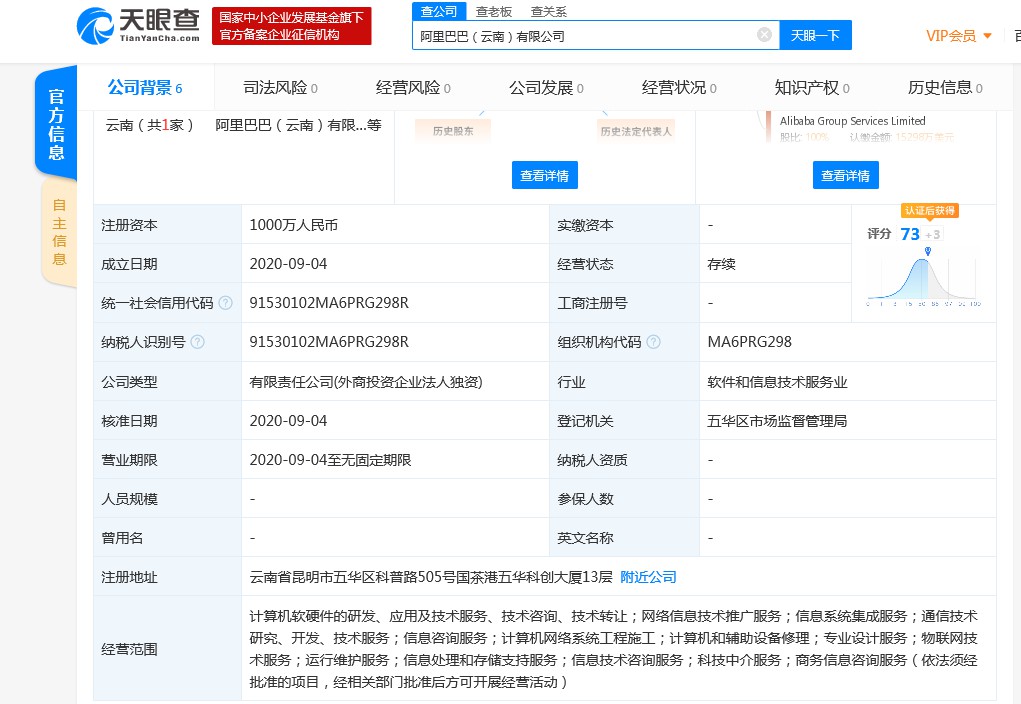This screenshot has height=704, width=1021.
Task: Click the 曾用名 label cell
Action: click(x=167, y=539)
